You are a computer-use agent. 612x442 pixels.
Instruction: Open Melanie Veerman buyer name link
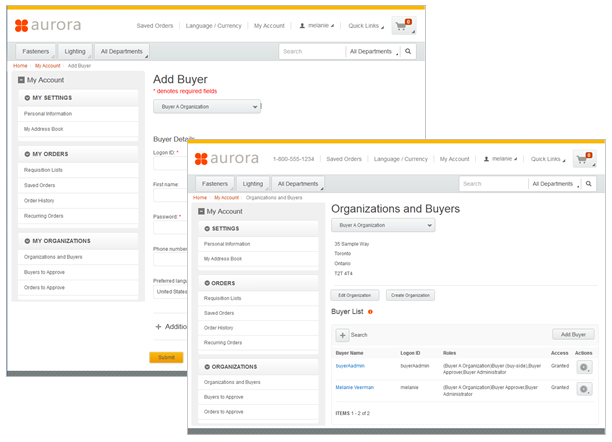[354, 388]
